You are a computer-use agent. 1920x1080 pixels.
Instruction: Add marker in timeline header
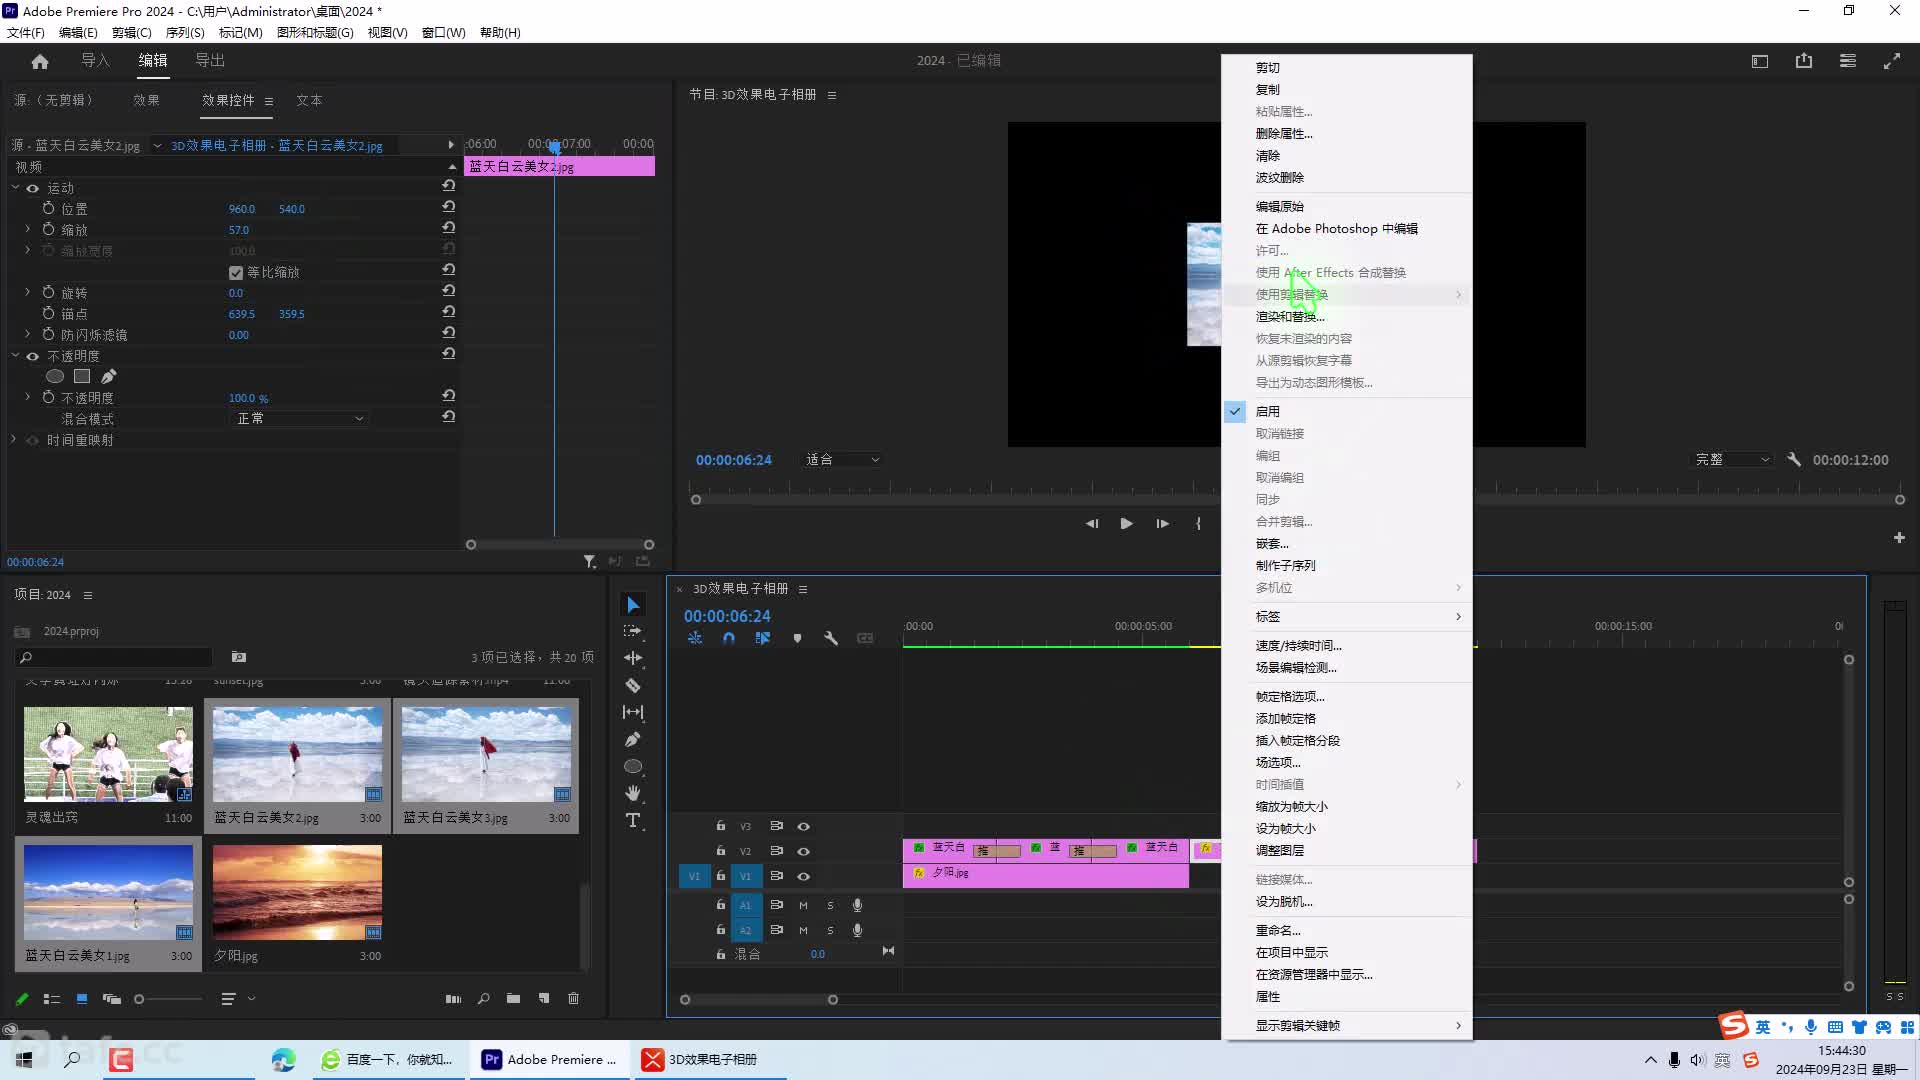(x=797, y=638)
